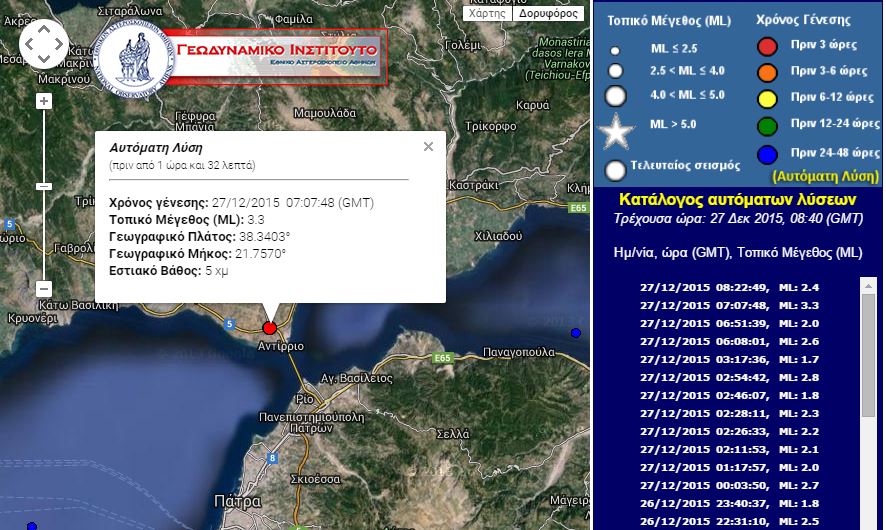Click the green 'Πριν 12-24 ώρες' legend circle
886x530 pixels.
click(x=767, y=124)
